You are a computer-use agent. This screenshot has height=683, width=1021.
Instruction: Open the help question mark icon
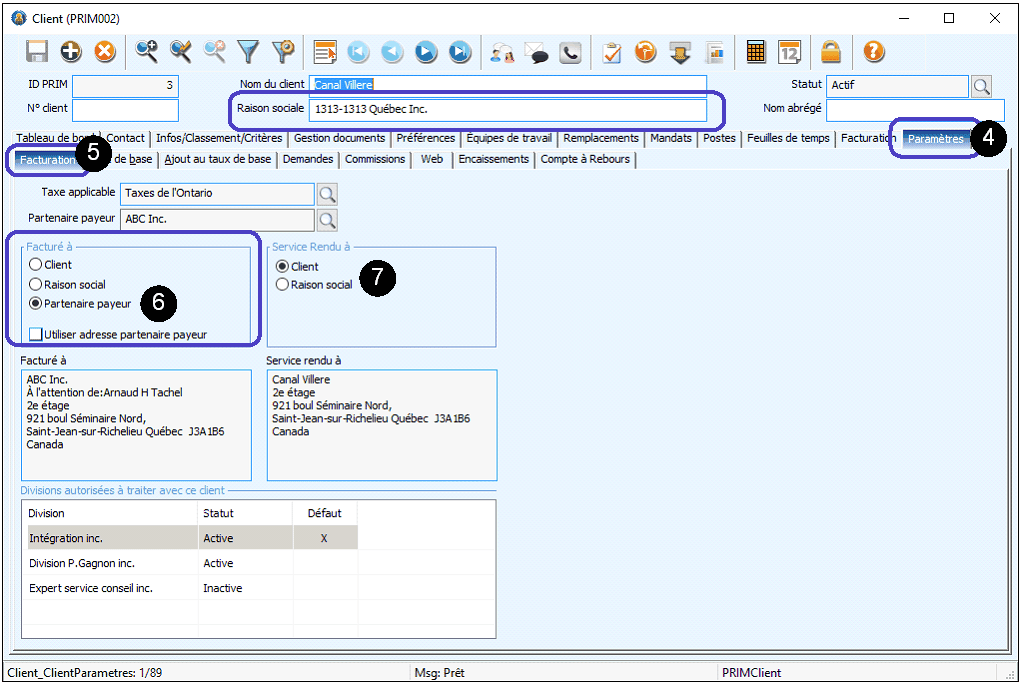pyautogui.click(x=873, y=51)
